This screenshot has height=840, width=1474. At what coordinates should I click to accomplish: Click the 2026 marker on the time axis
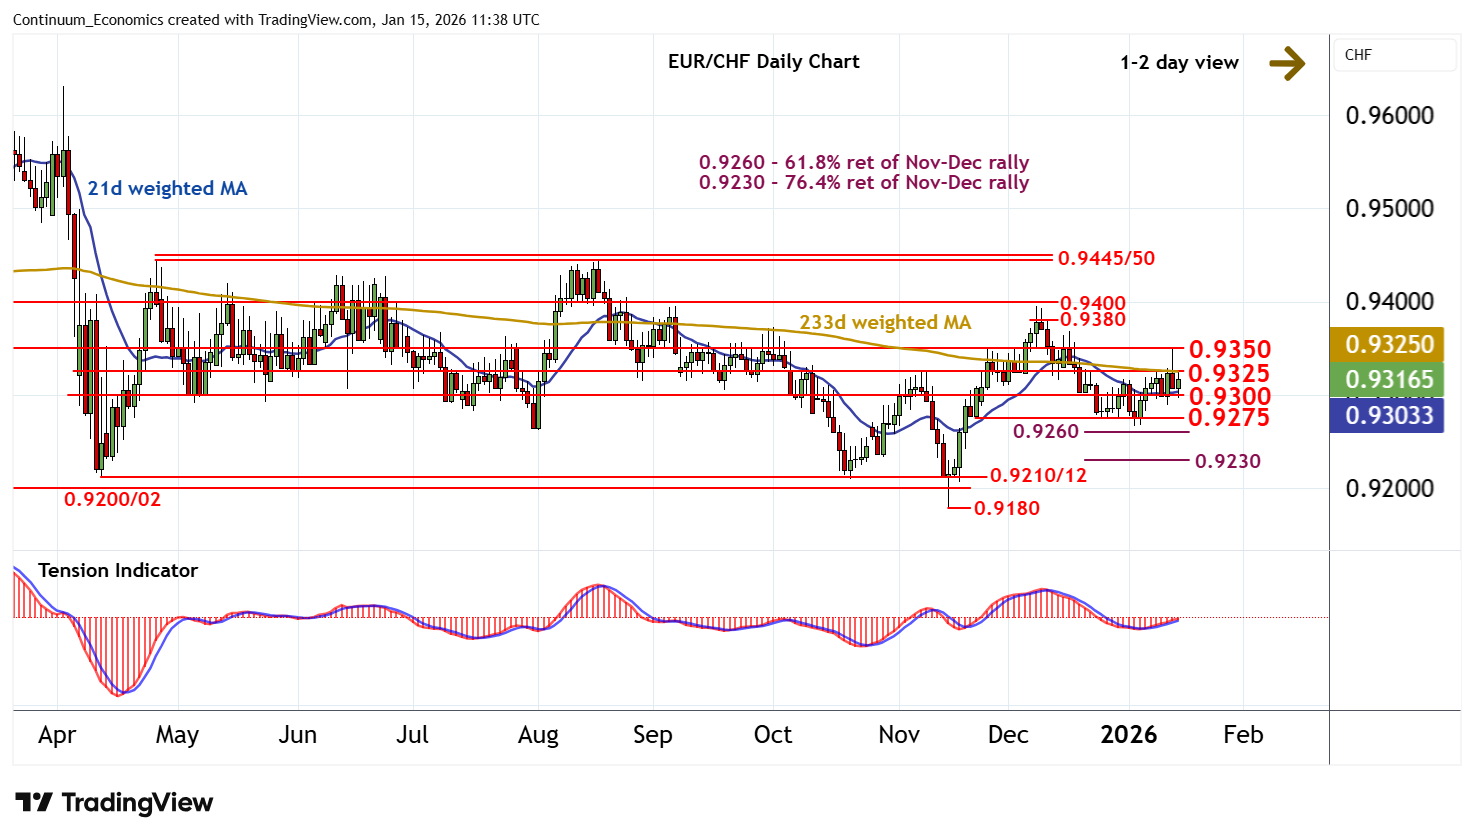click(1128, 735)
